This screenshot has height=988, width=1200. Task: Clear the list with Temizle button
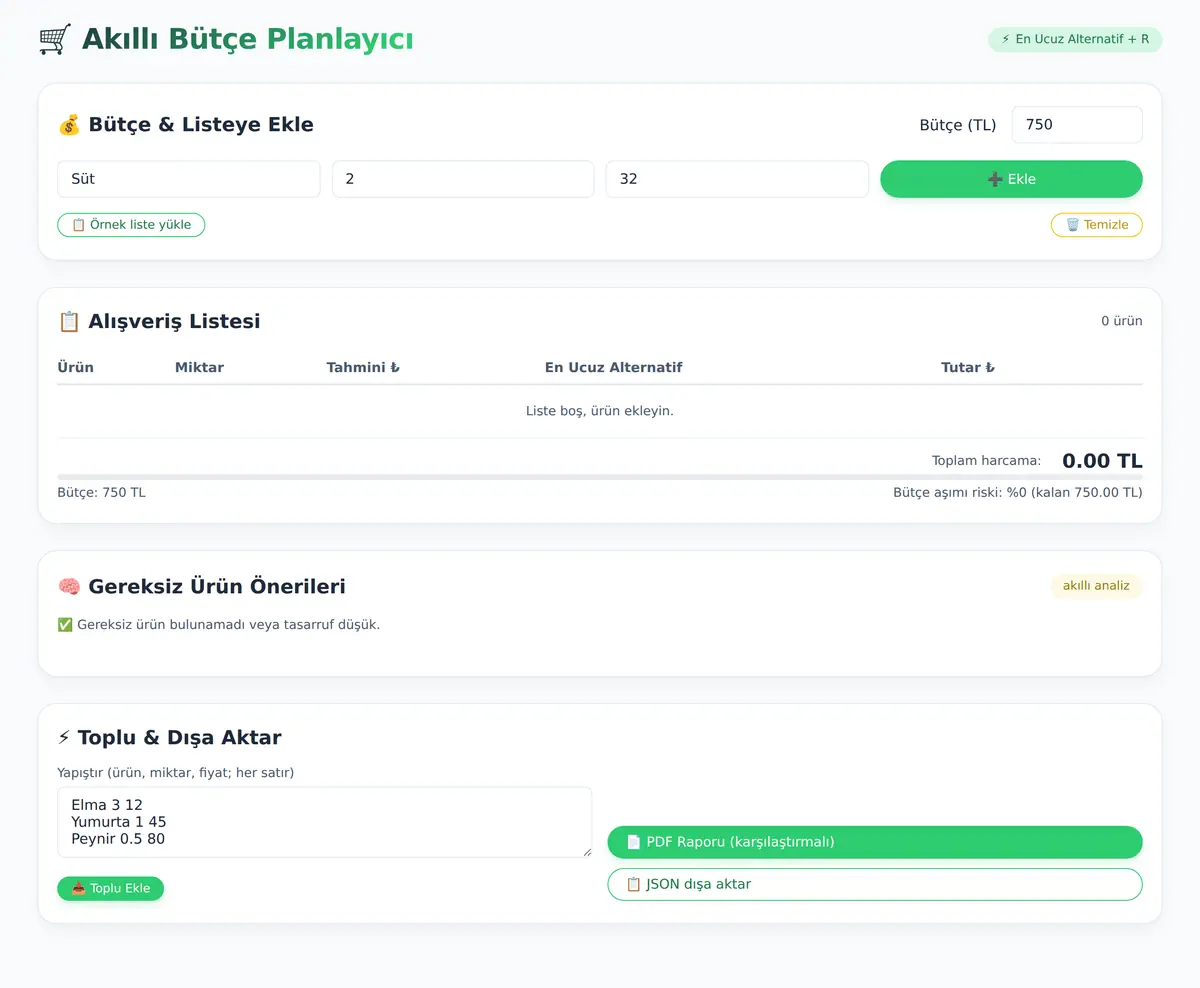pos(1097,225)
